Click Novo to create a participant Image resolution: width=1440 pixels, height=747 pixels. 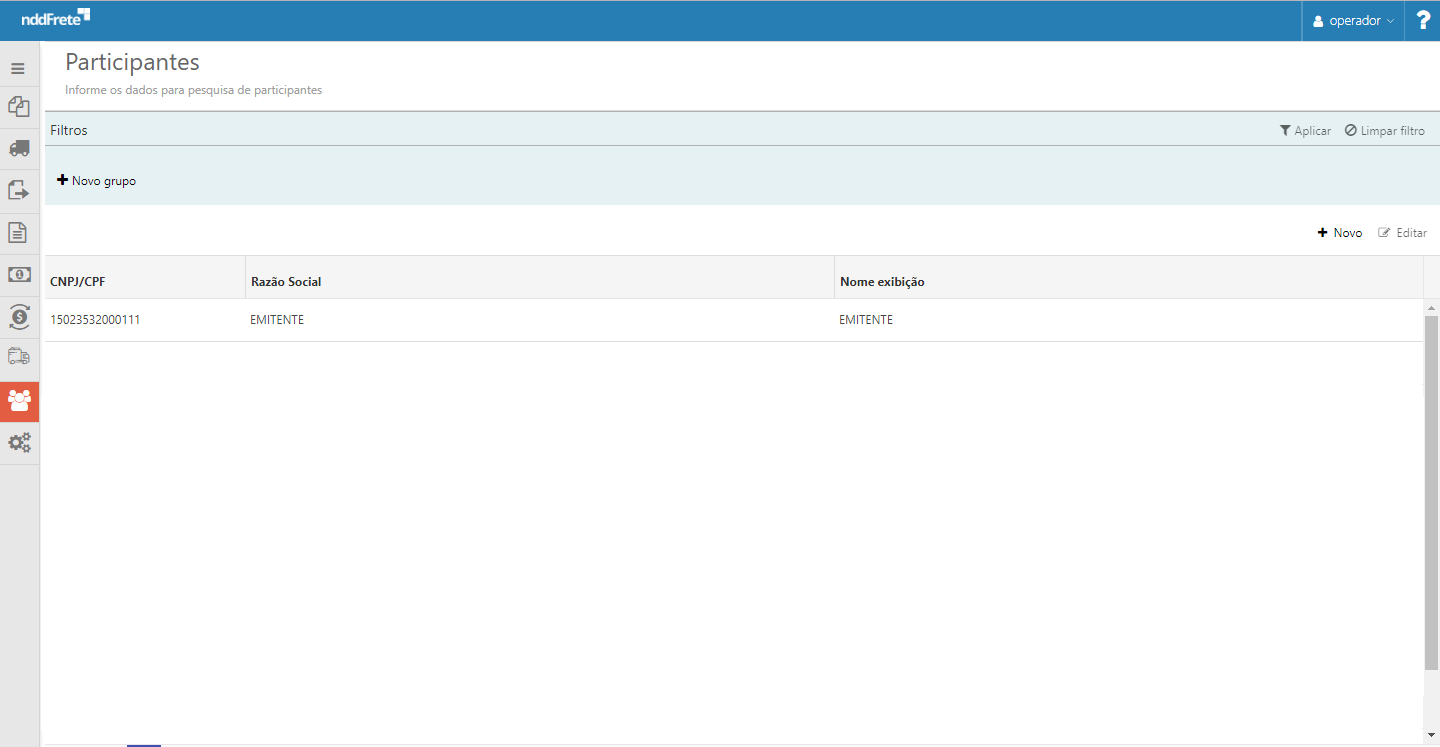(x=1340, y=233)
